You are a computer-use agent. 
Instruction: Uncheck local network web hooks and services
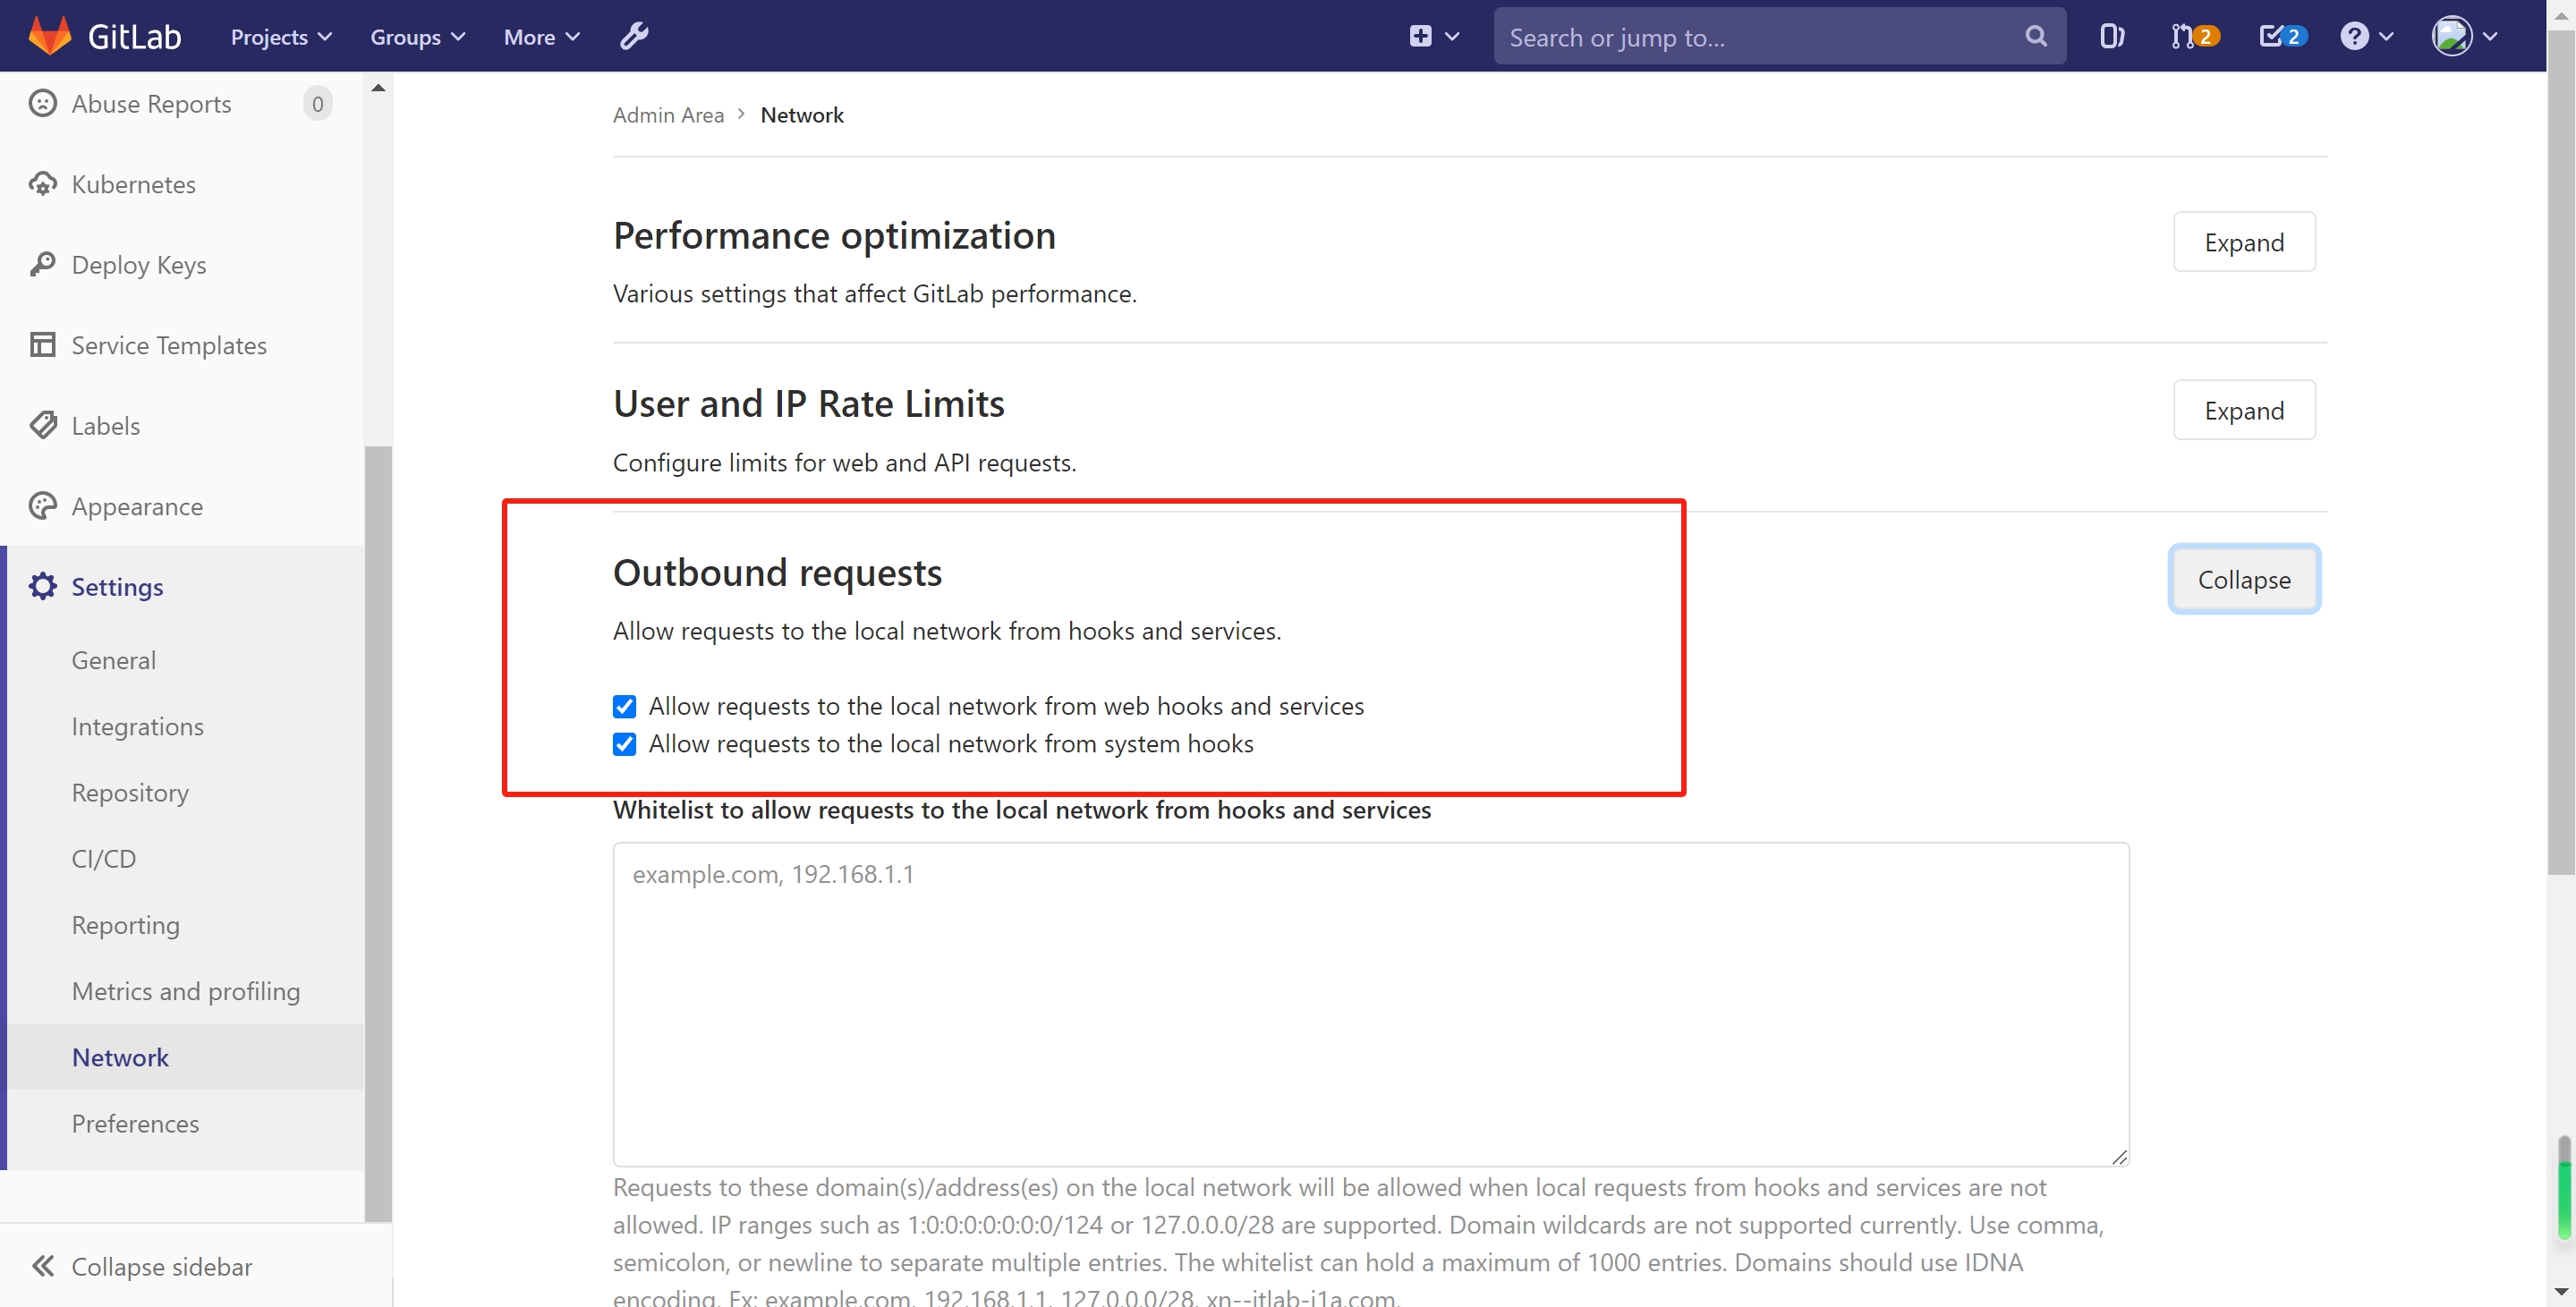point(624,707)
